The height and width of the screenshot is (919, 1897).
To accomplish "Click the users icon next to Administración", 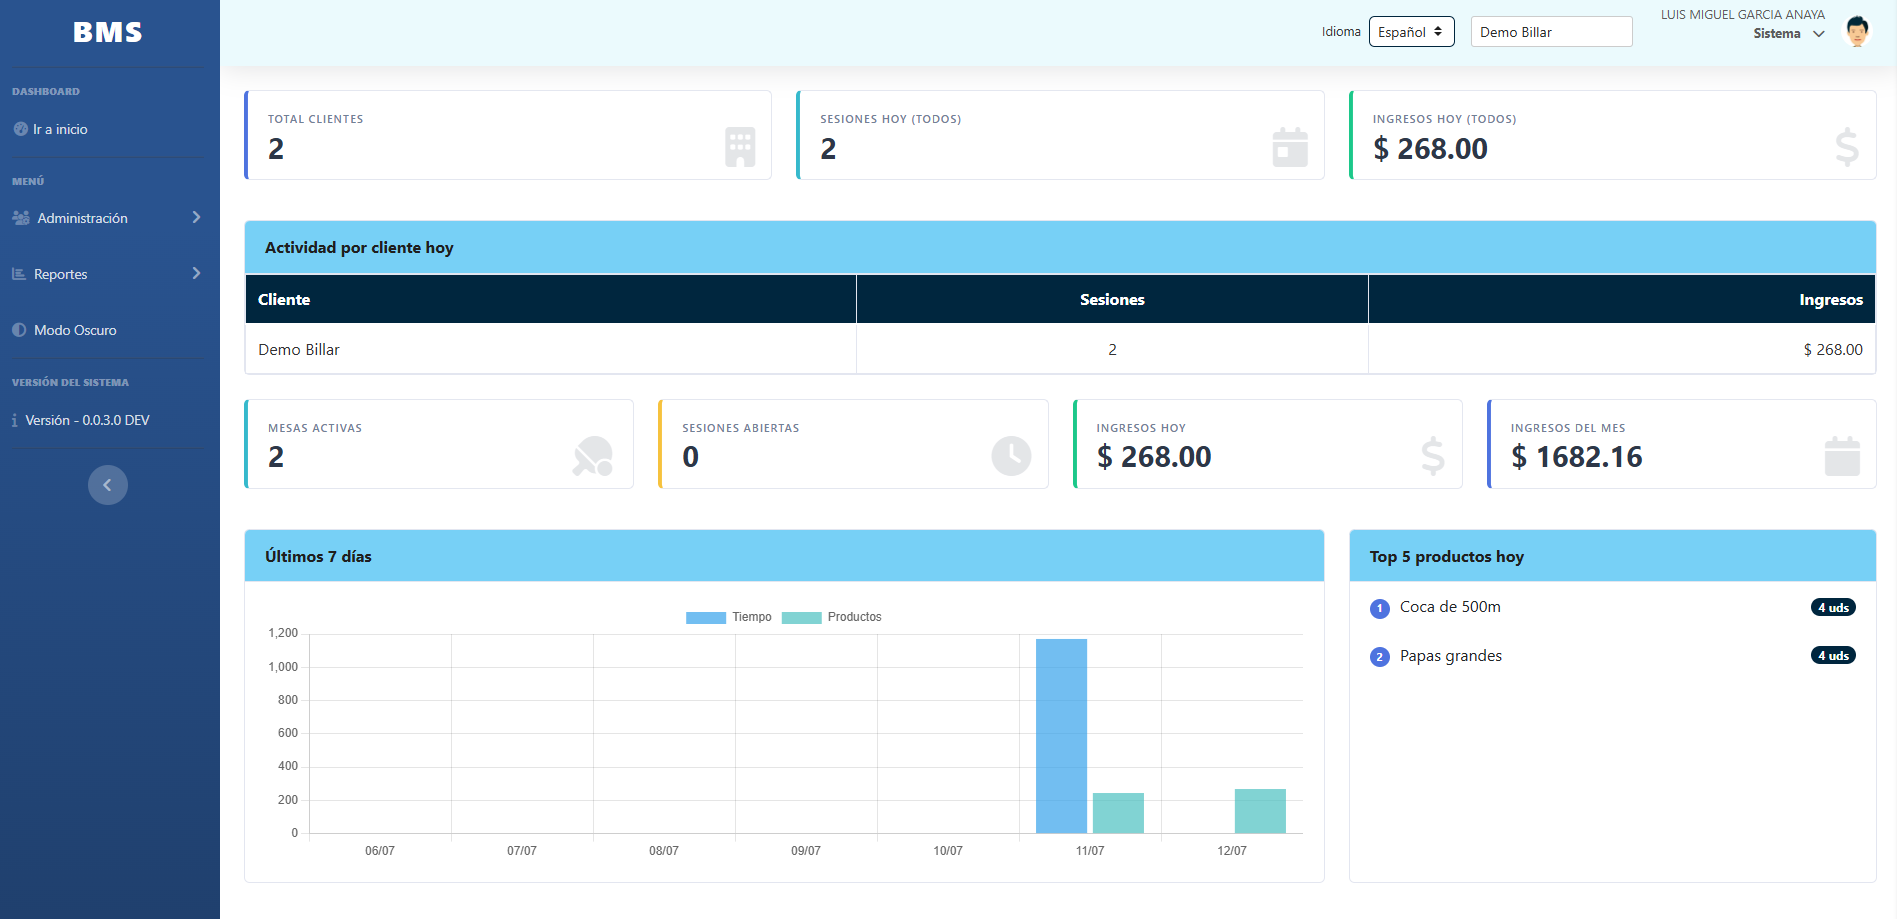I will point(21,218).
